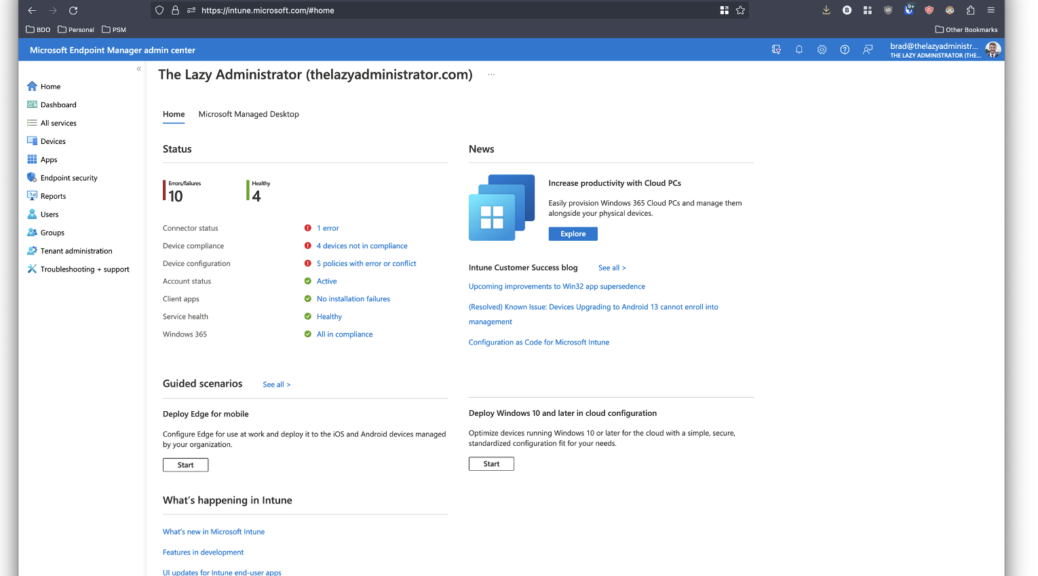1038x576 pixels.
Task: Collapse the left navigation sidebar
Action: [x=139, y=69]
